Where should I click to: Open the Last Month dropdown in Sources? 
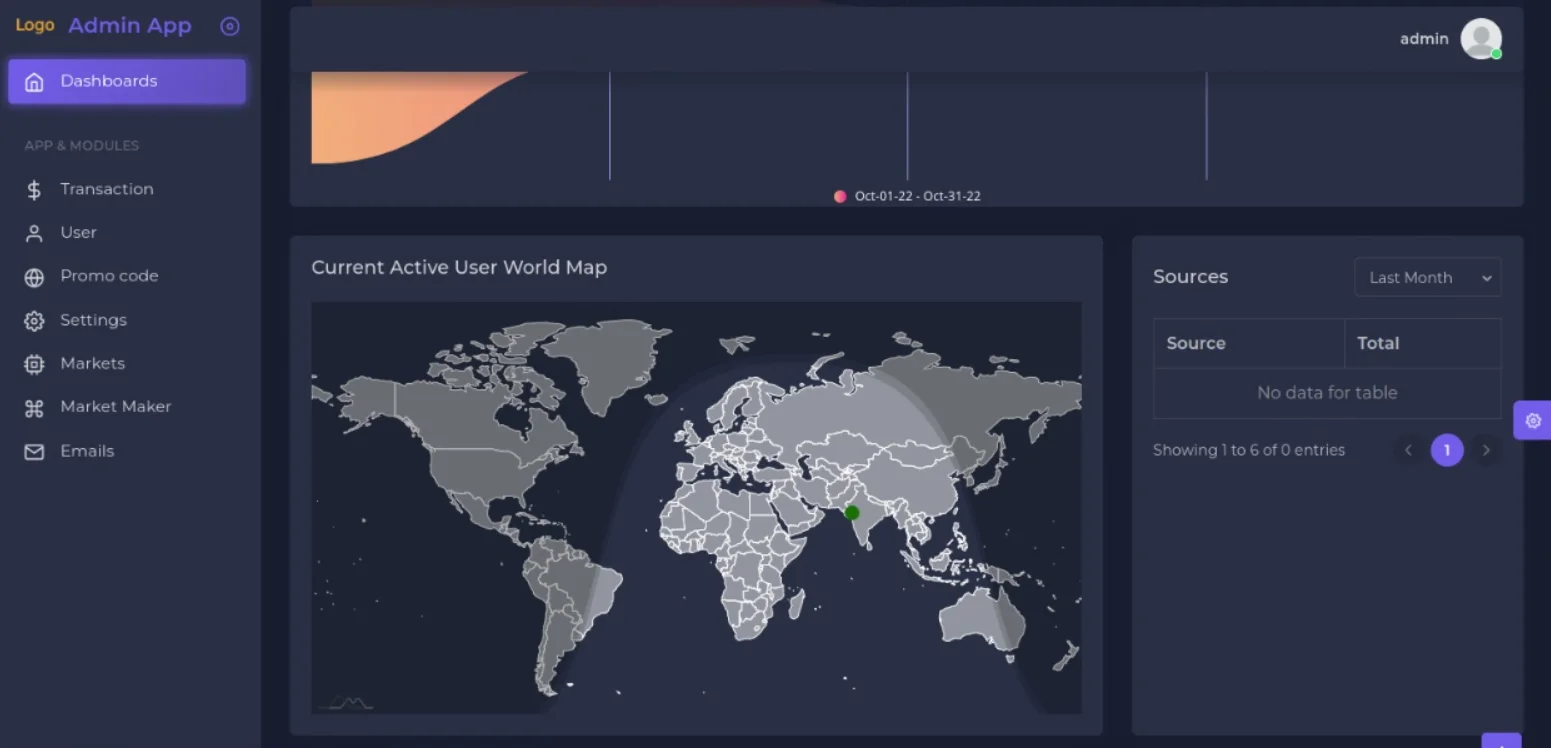1427,278
